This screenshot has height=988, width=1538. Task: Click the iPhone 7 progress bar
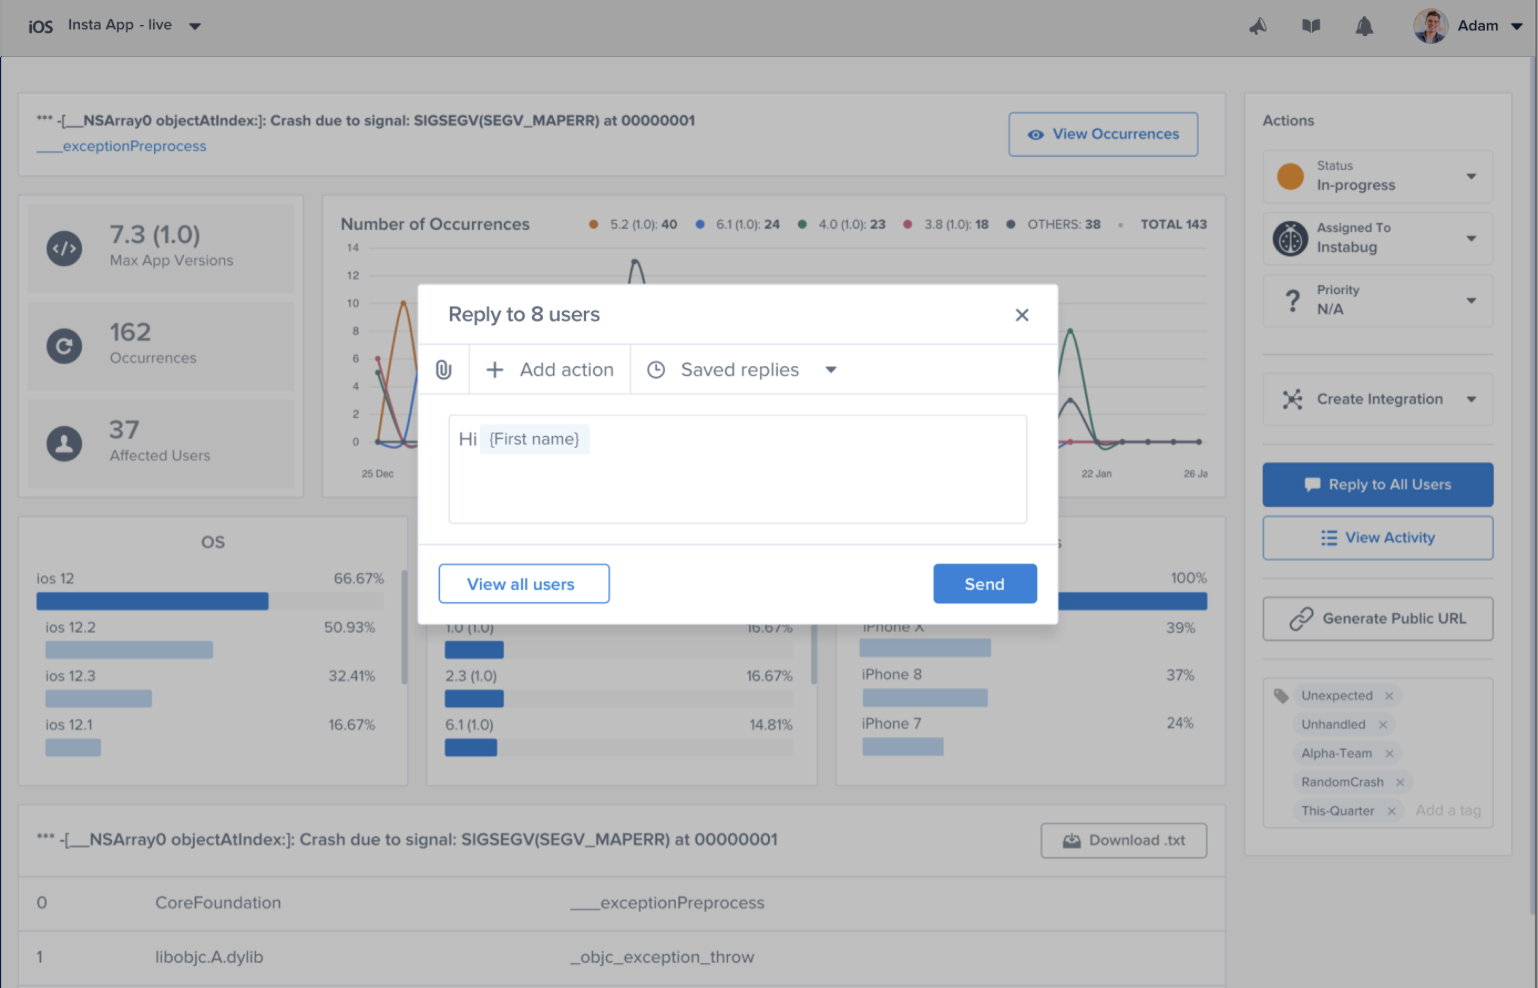pyautogui.click(x=903, y=746)
